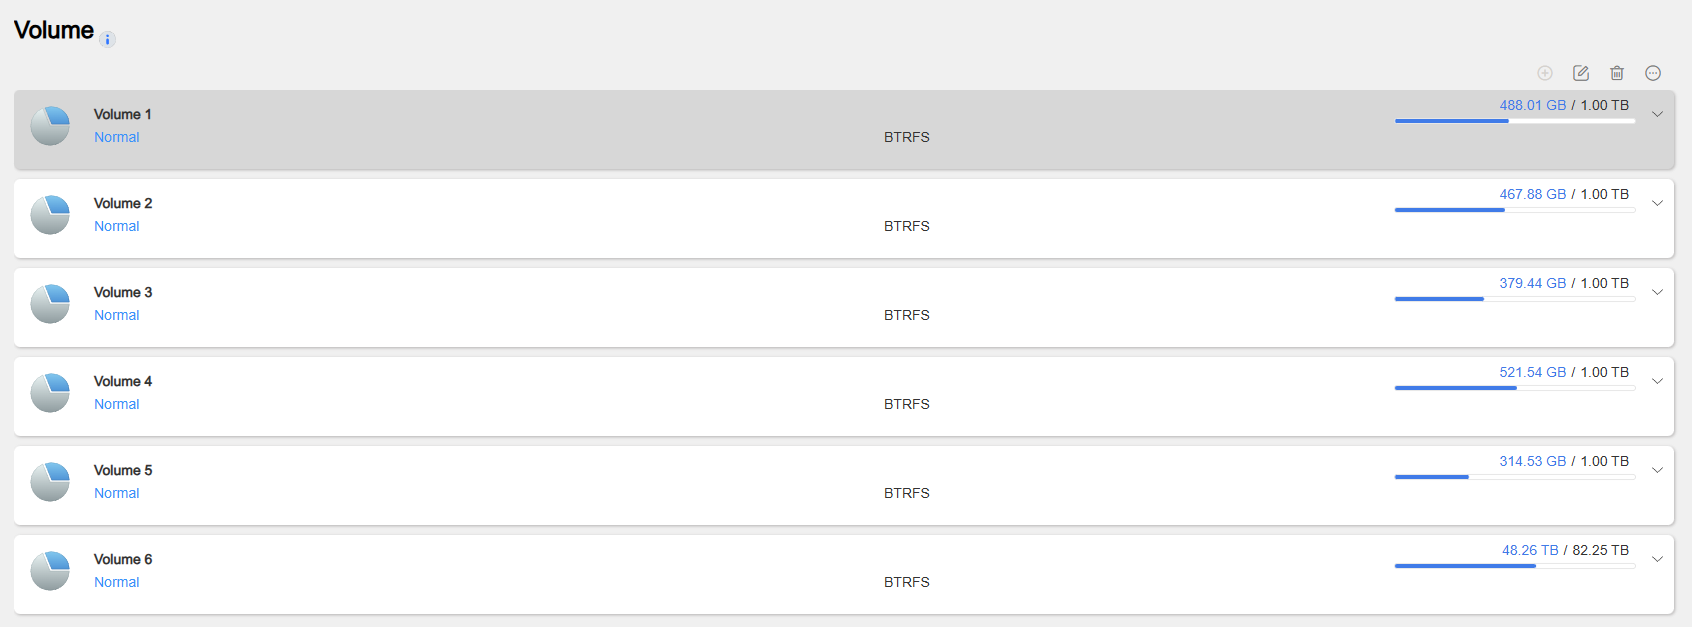Select the Volume 5 row name
Image resolution: width=1692 pixels, height=627 pixels.
tap(123, 470)
